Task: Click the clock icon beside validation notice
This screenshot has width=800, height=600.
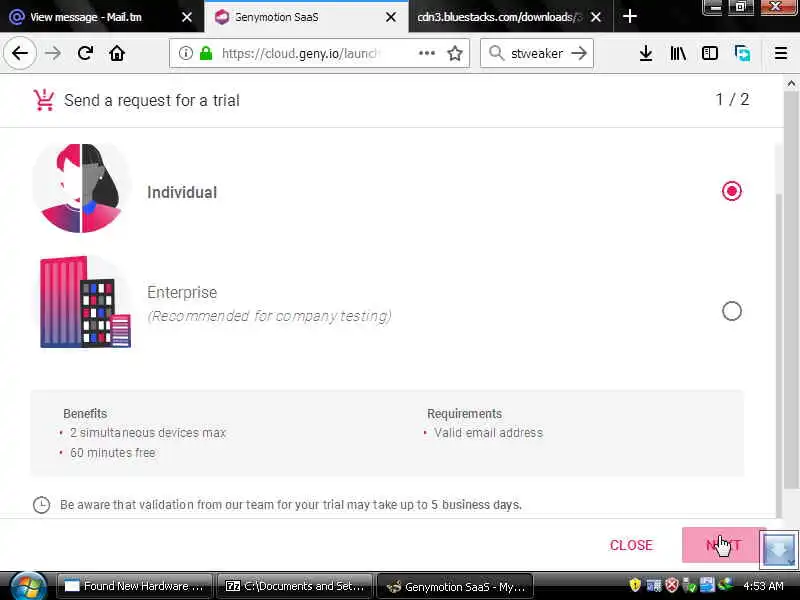Action: (41, 505)
